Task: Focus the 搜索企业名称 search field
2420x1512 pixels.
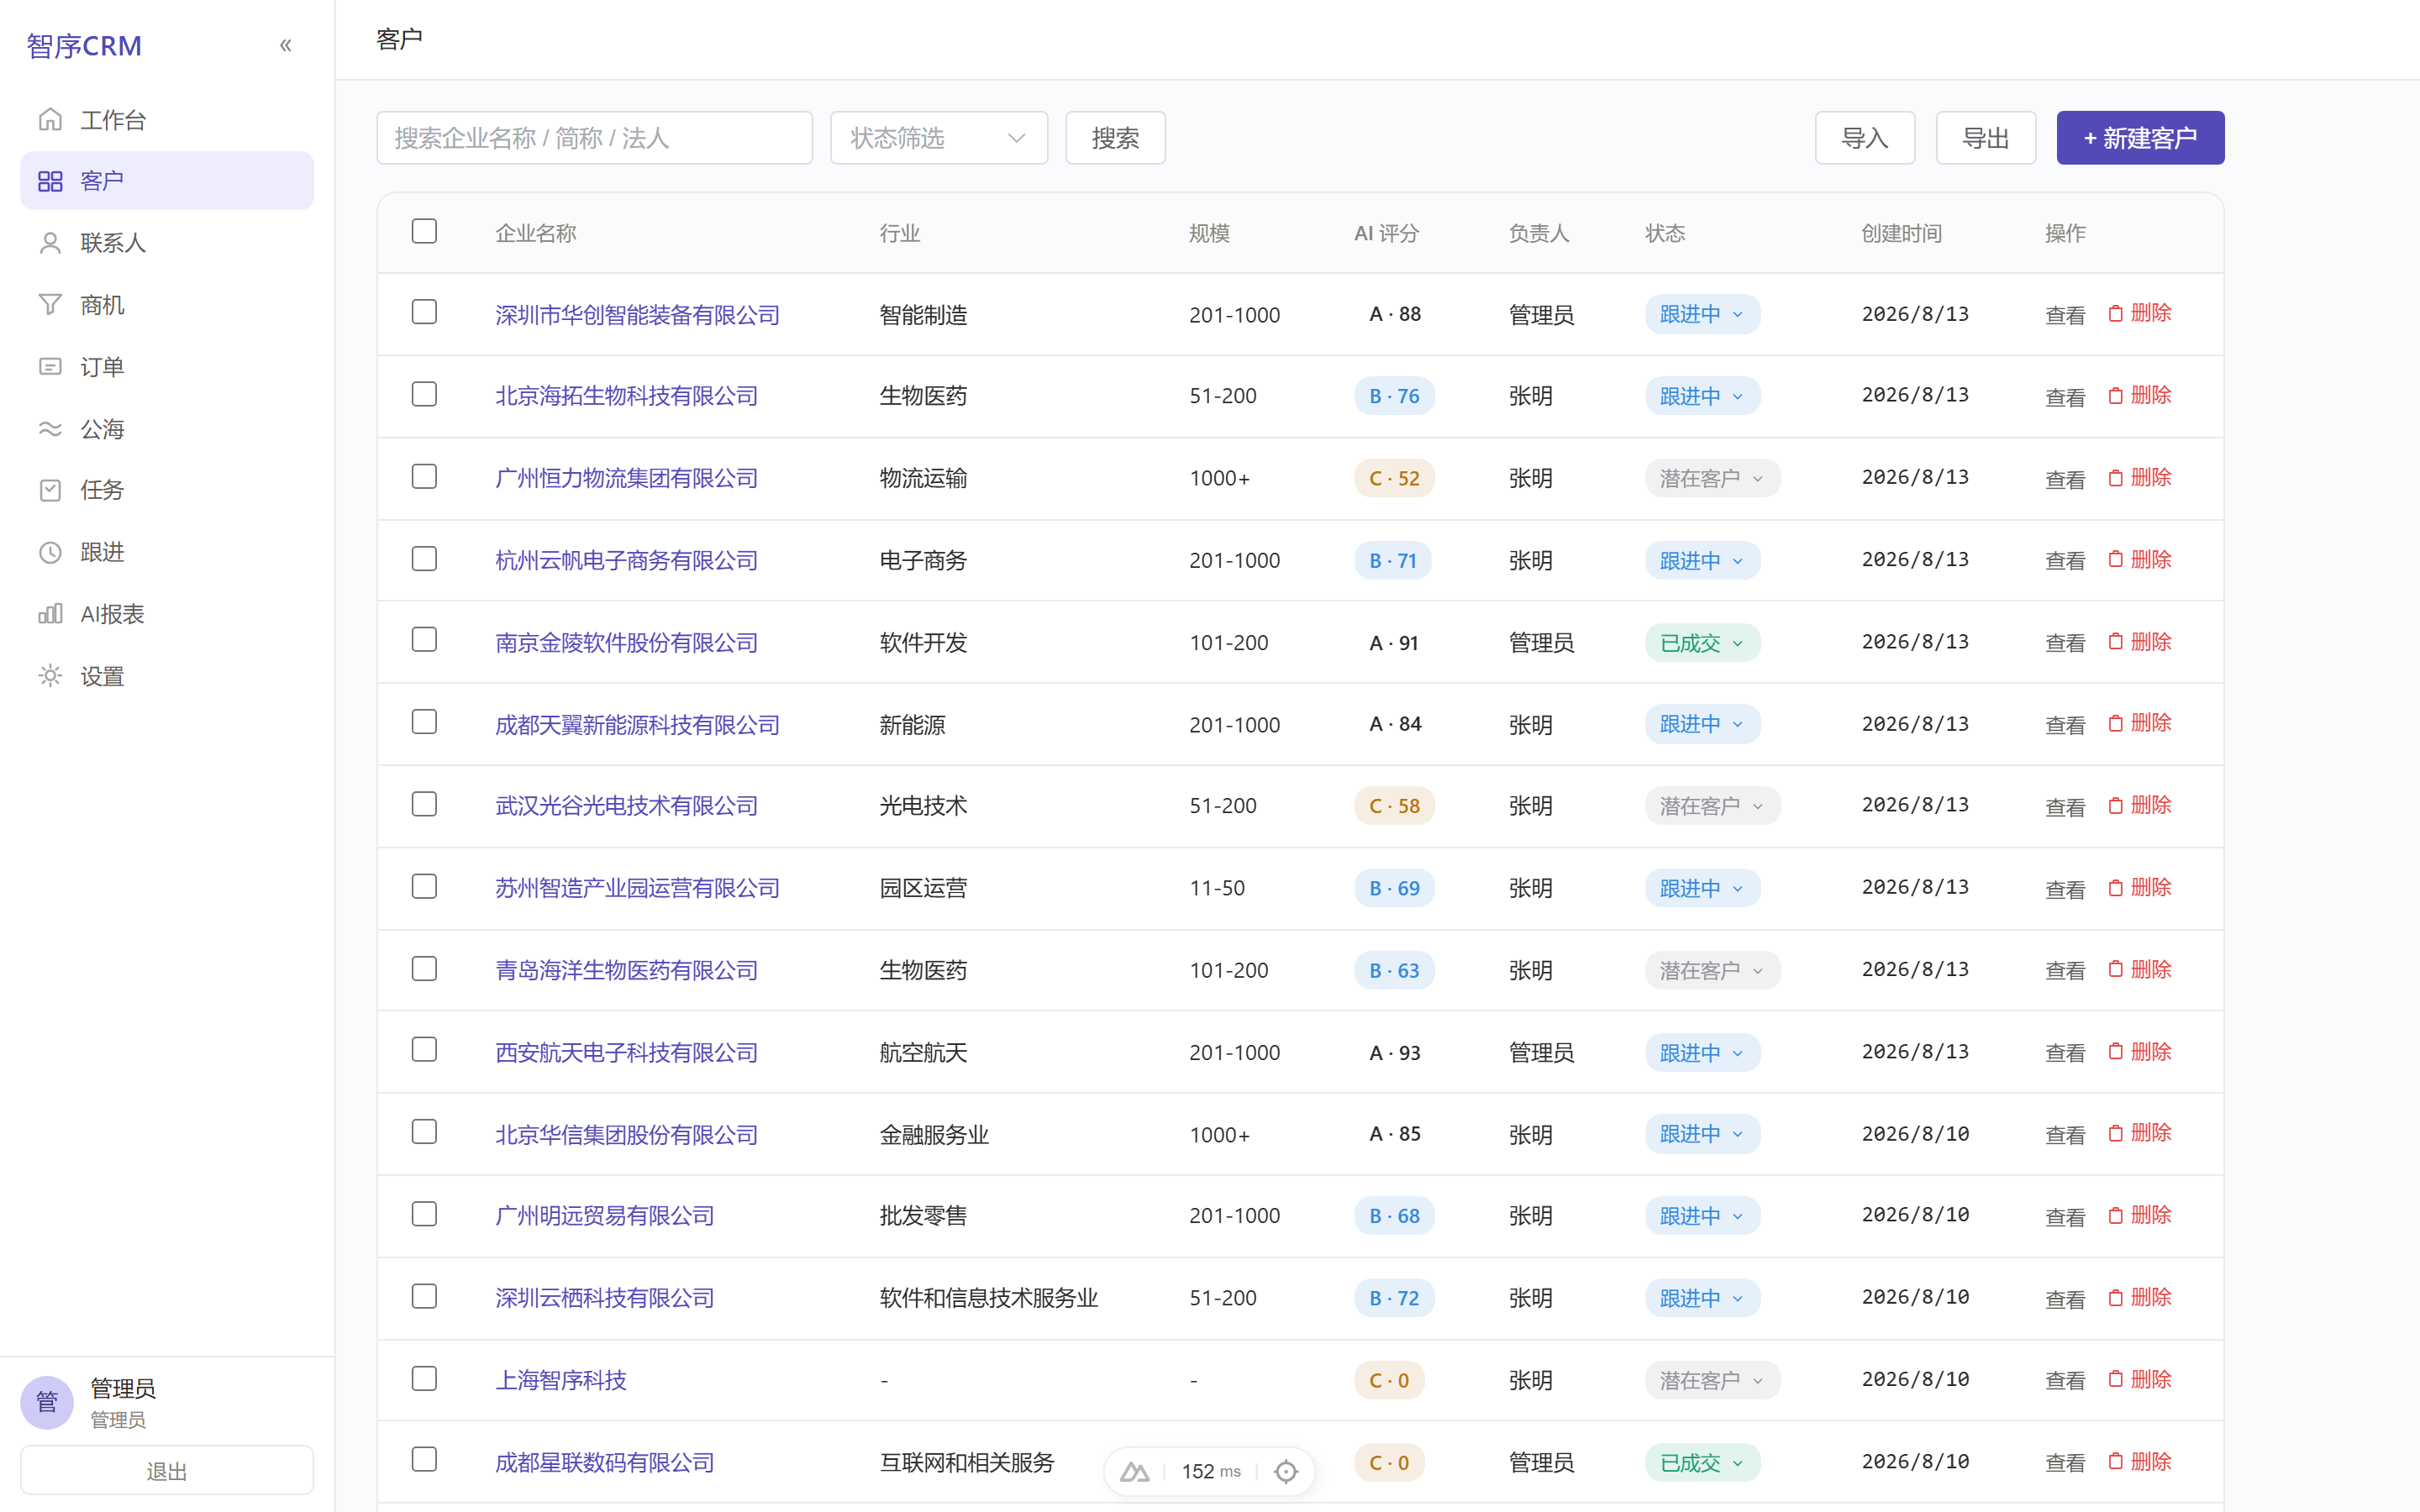Action: (594, 138)
